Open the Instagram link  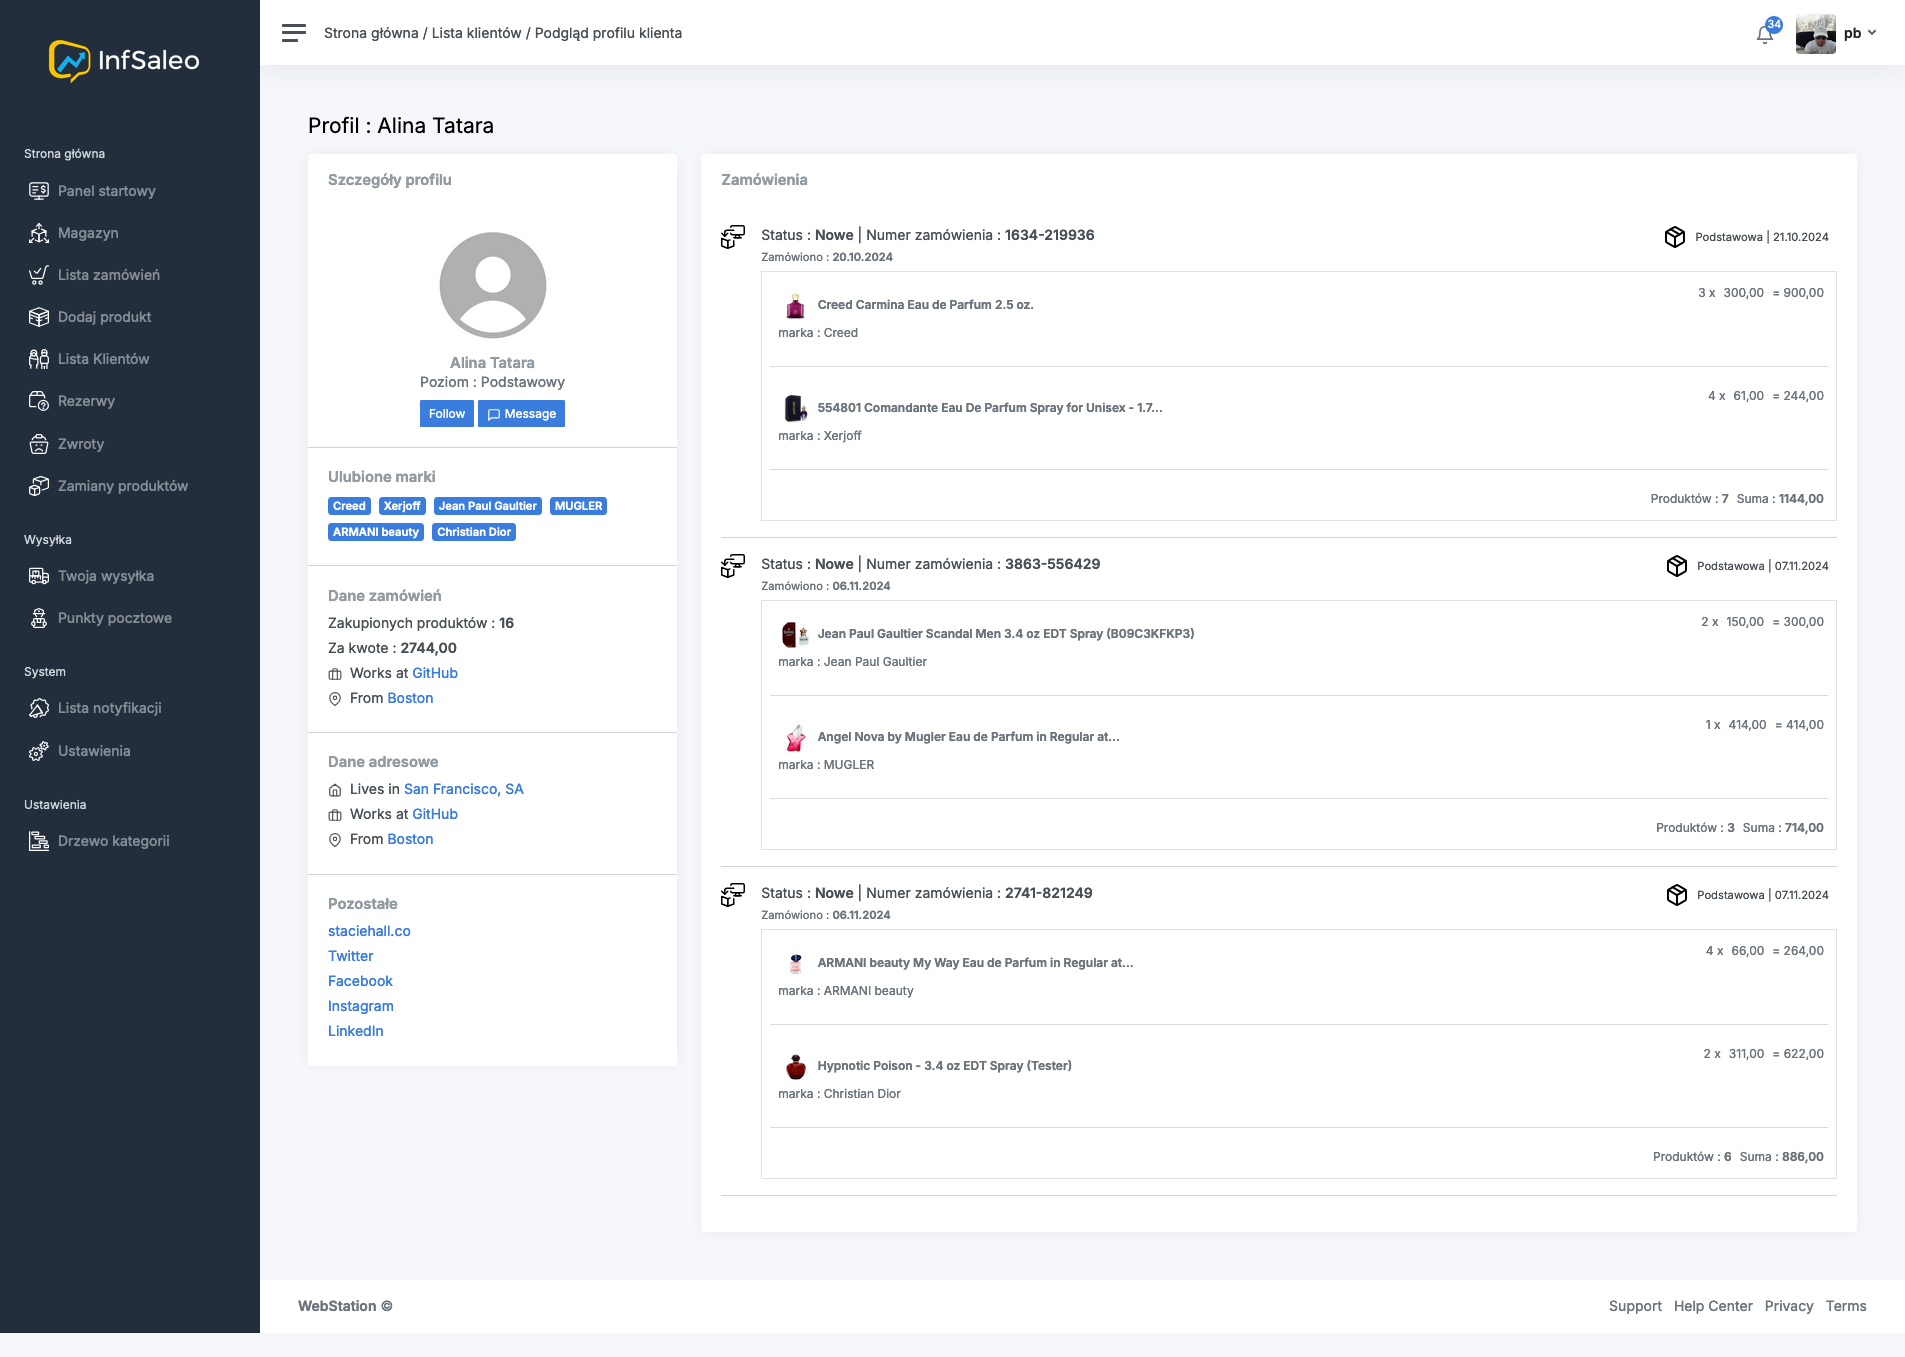[x=361, y=1006]
